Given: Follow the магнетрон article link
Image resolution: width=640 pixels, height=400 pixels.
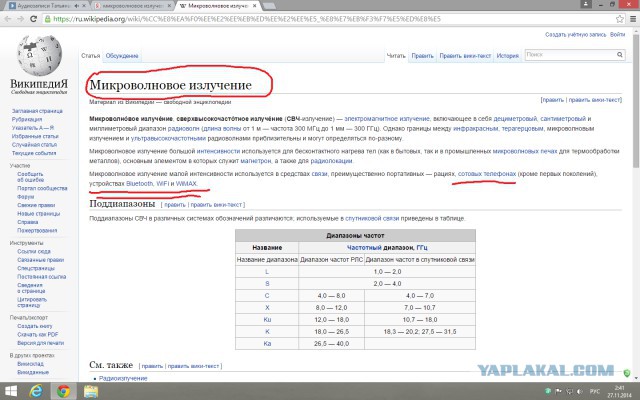Looking at the screenshot, I should [x=256, y=161].
